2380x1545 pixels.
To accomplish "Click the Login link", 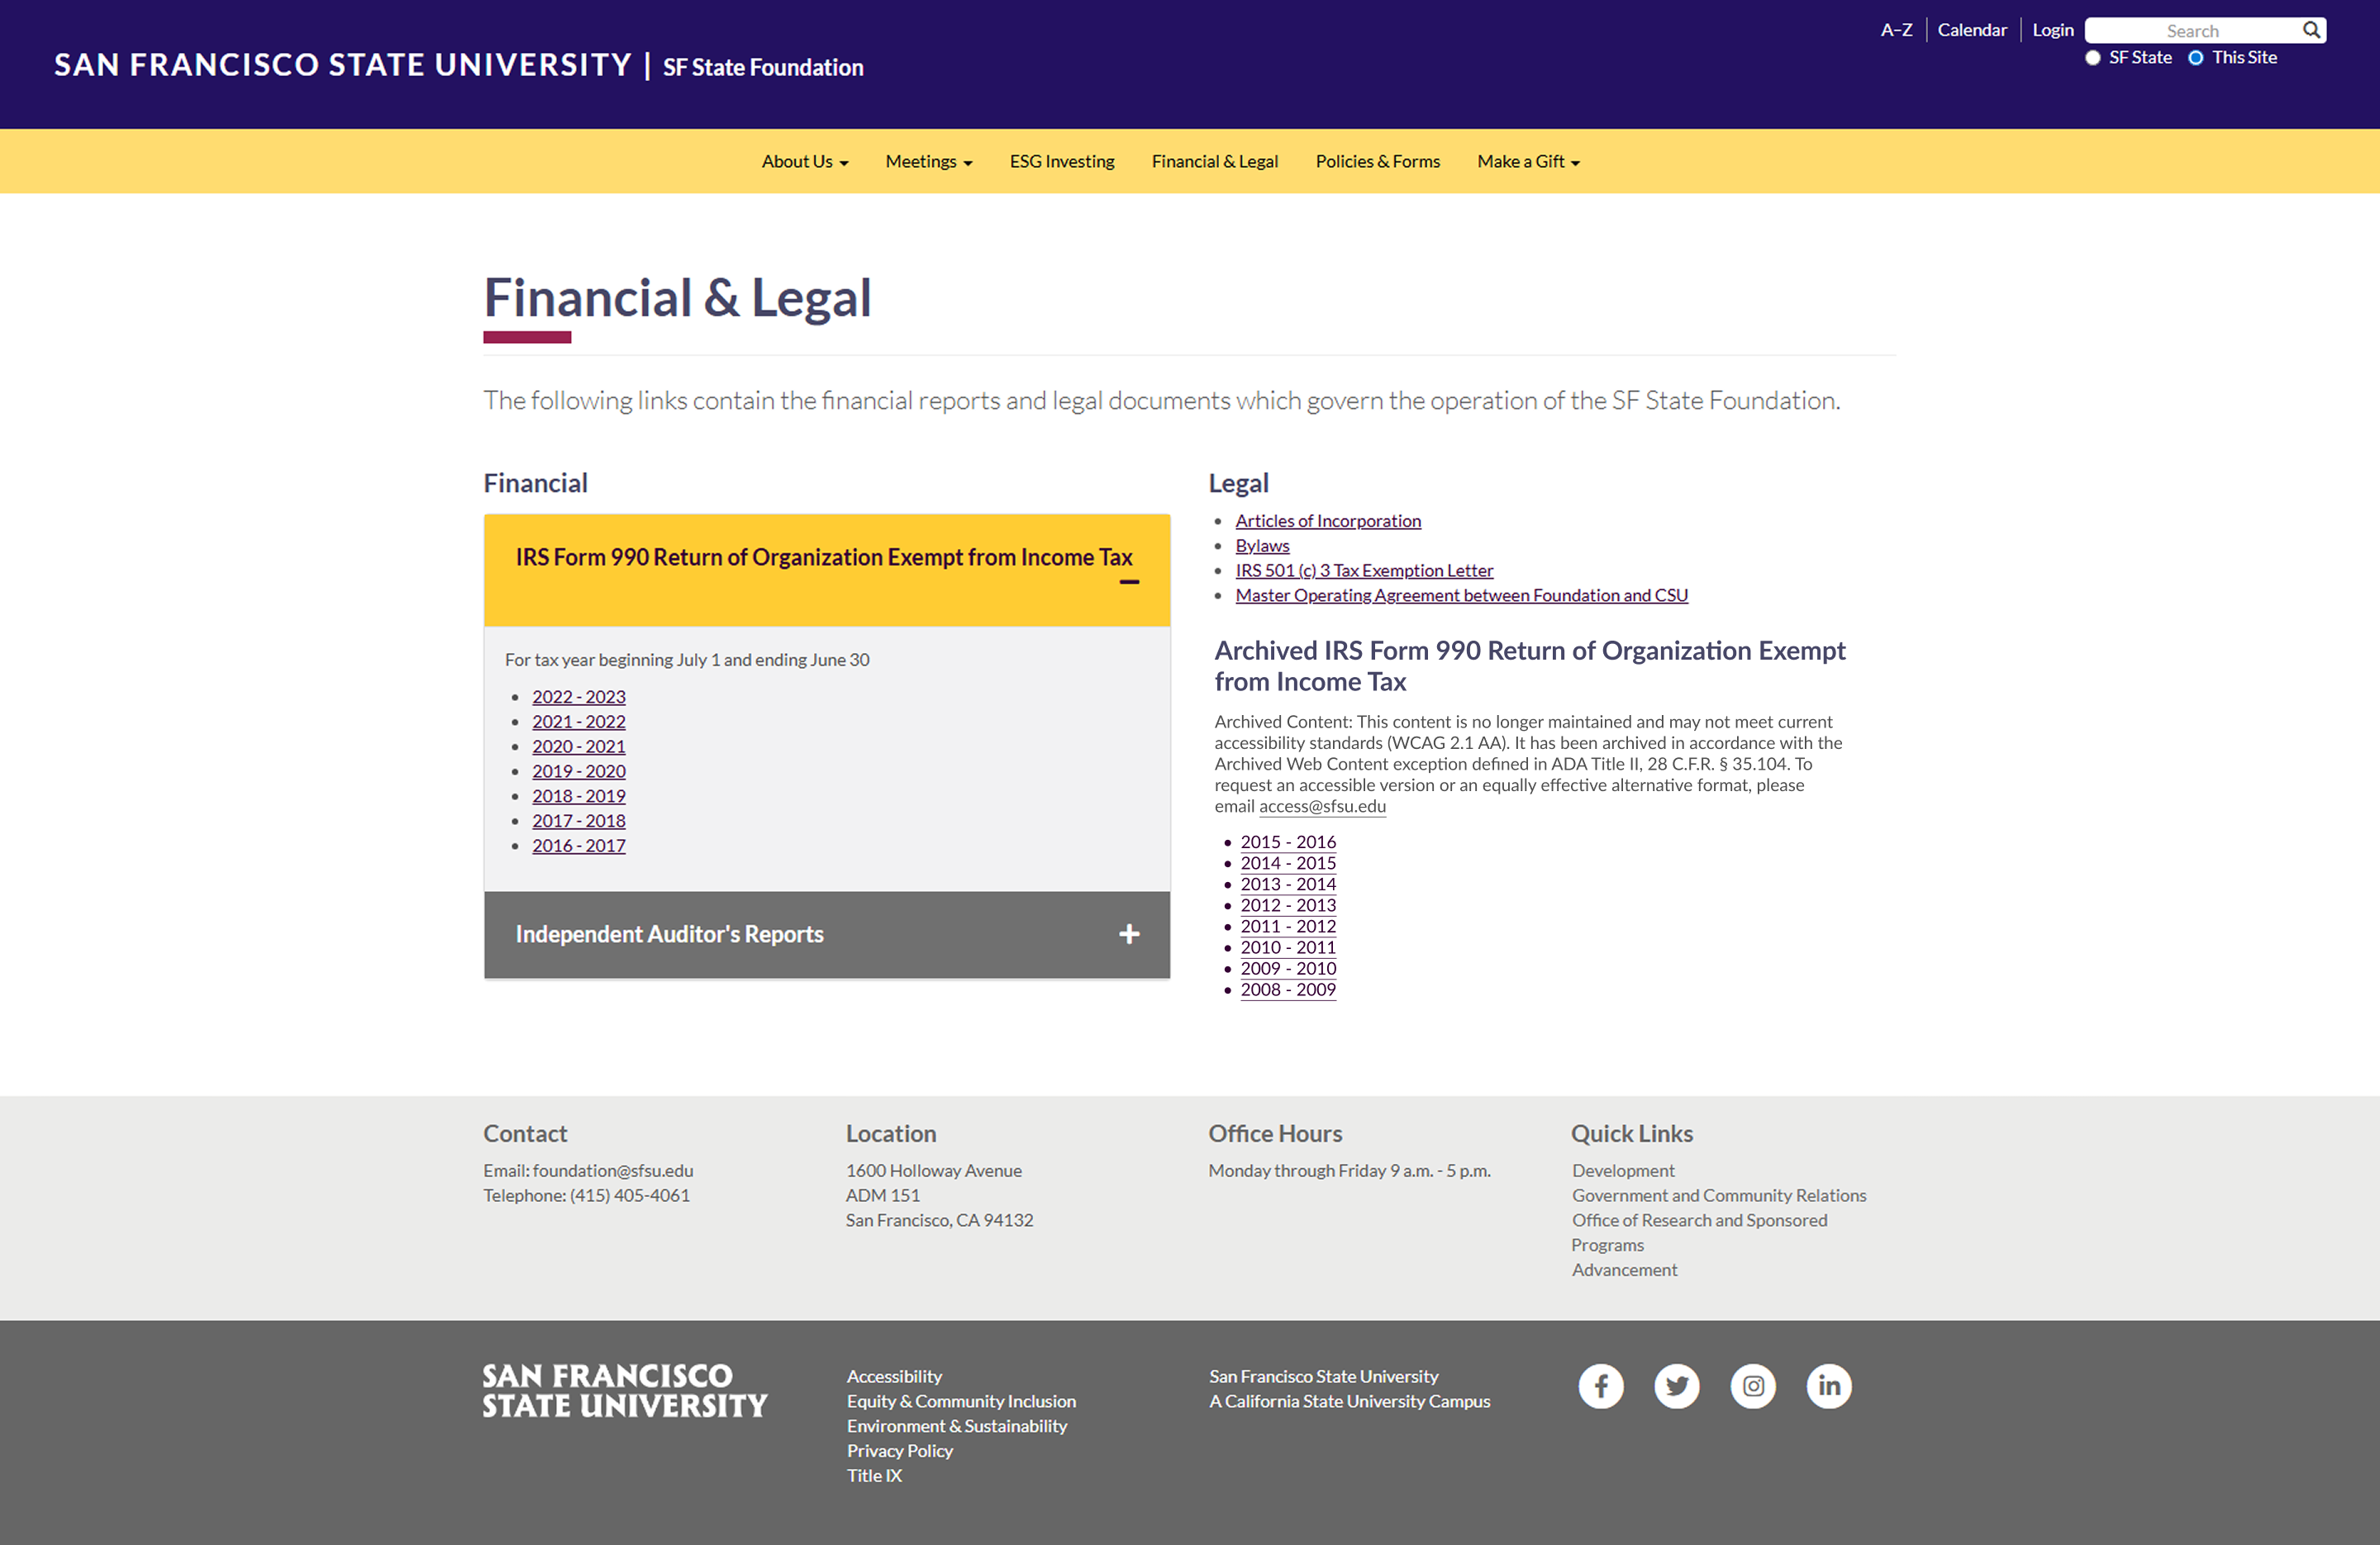I will 2053,30.
